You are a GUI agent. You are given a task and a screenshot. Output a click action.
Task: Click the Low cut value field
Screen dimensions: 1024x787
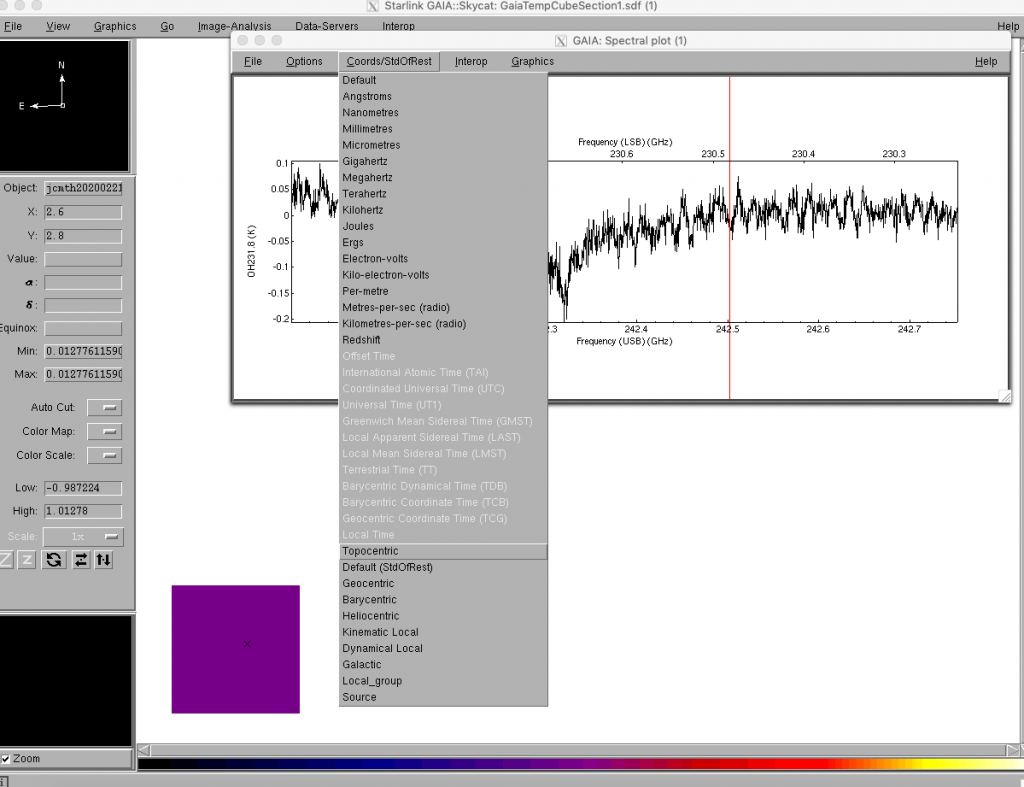(x=83, y=489)
